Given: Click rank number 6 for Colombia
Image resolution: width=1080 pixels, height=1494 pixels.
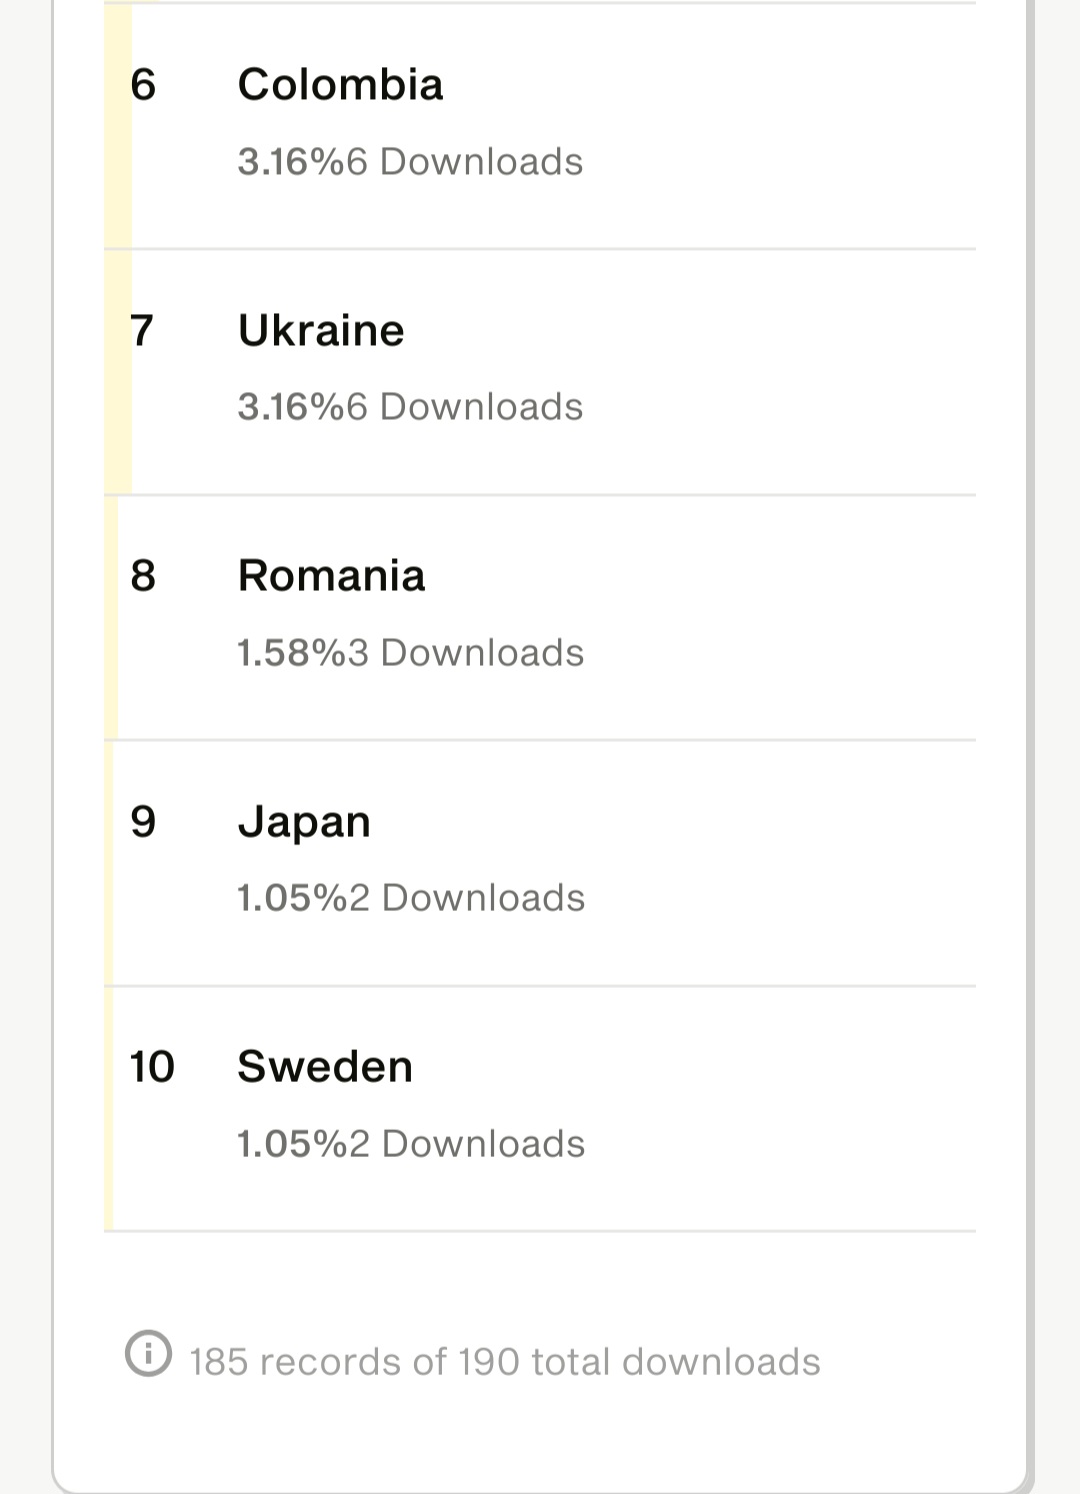Looking at the screenshot, I should click(x=143, y=85).
